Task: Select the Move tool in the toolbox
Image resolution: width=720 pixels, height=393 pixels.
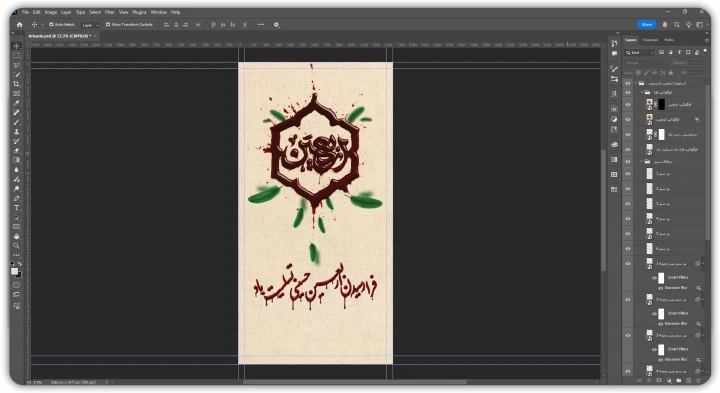Action: pos(17,46)
